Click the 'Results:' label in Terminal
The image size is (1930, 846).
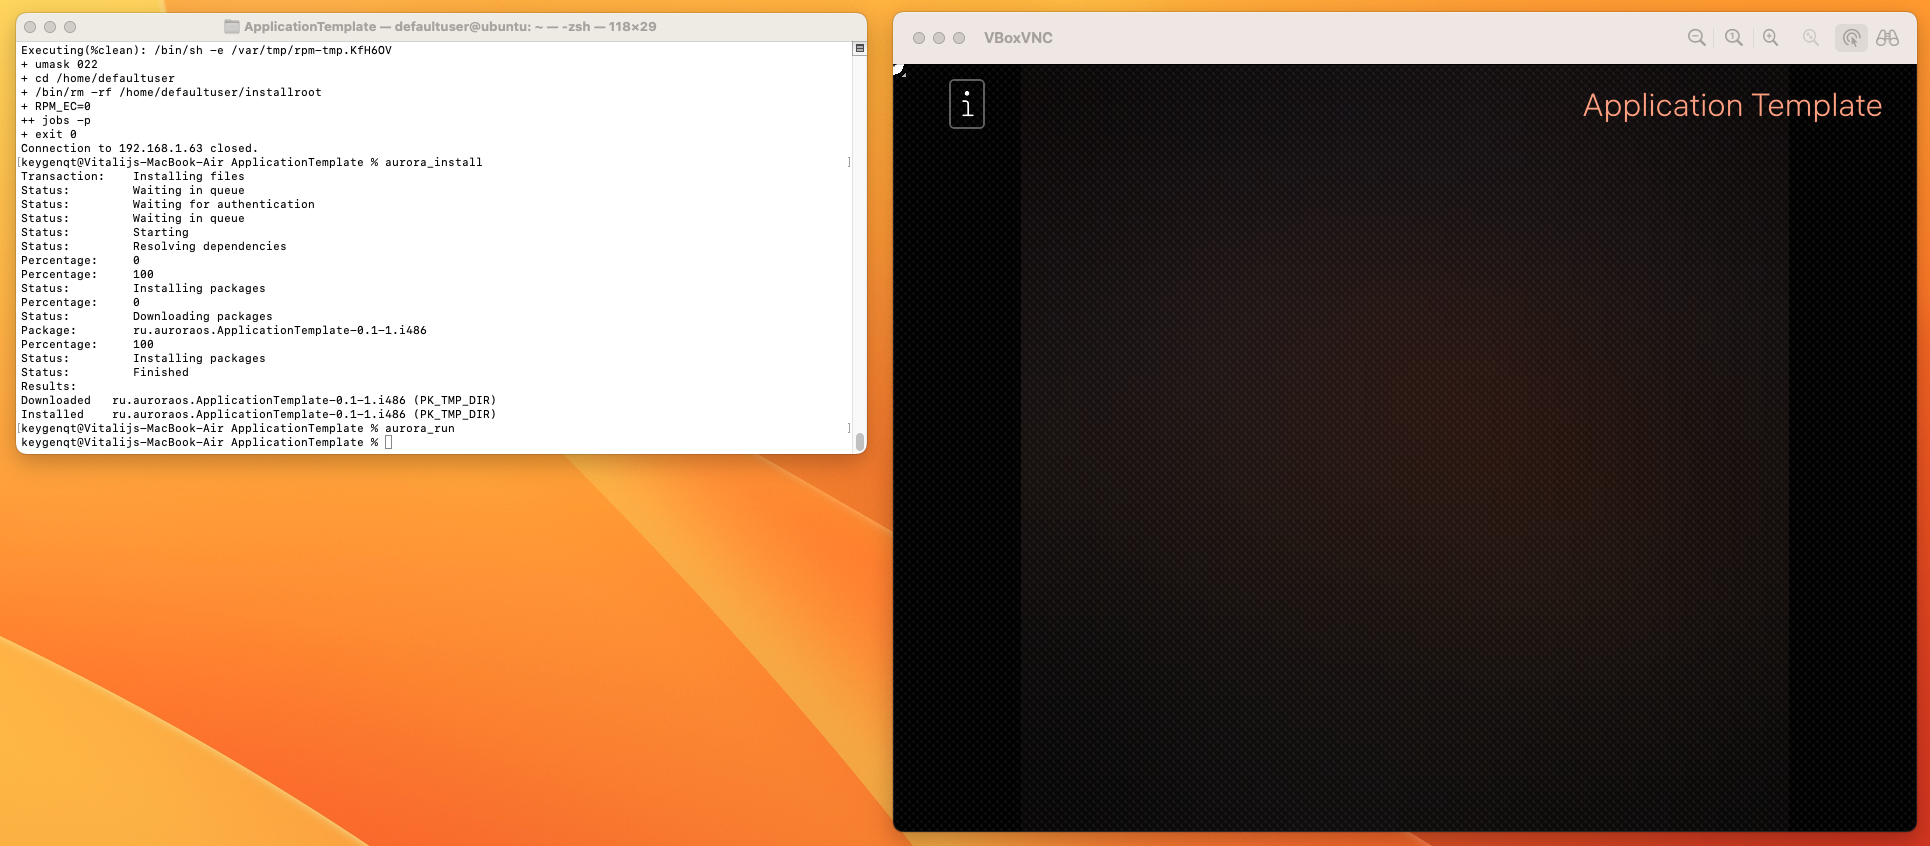click(48, 386)
